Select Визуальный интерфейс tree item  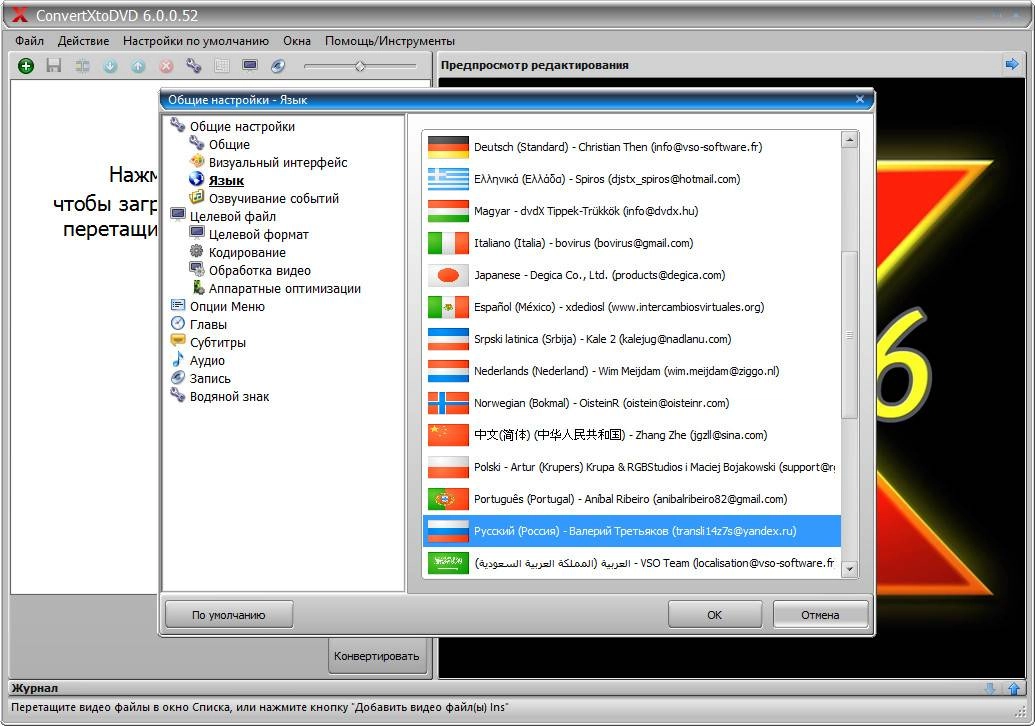[x=278, y=162]
